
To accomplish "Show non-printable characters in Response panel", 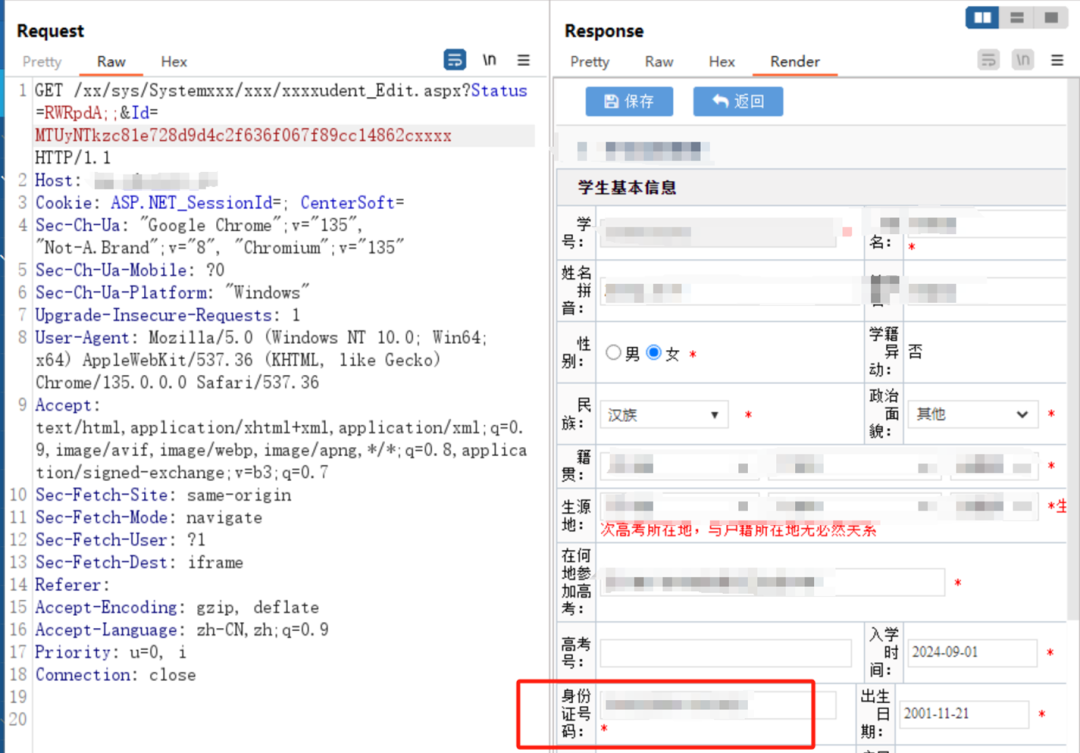I will coord(1023,60).
